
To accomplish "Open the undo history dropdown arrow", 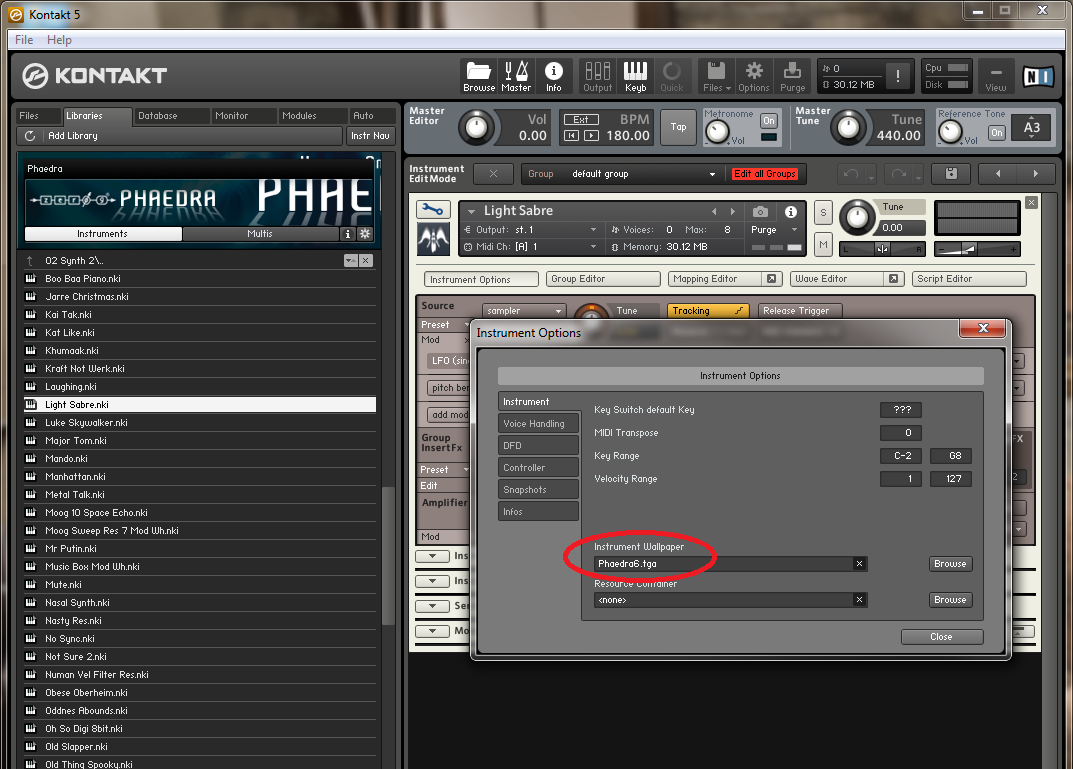I will [x=871, y=177].
